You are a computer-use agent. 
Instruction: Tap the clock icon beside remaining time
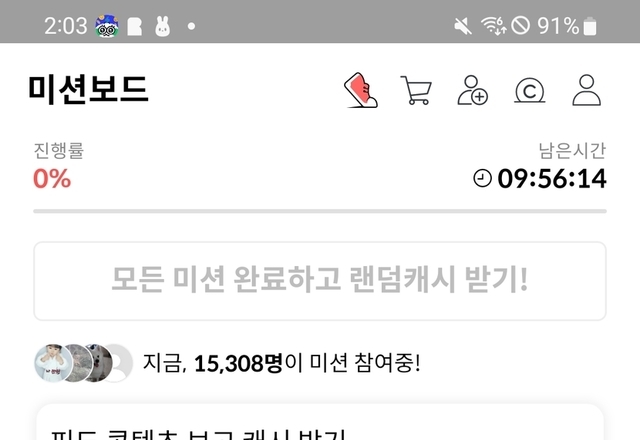(x=482, y=179)
